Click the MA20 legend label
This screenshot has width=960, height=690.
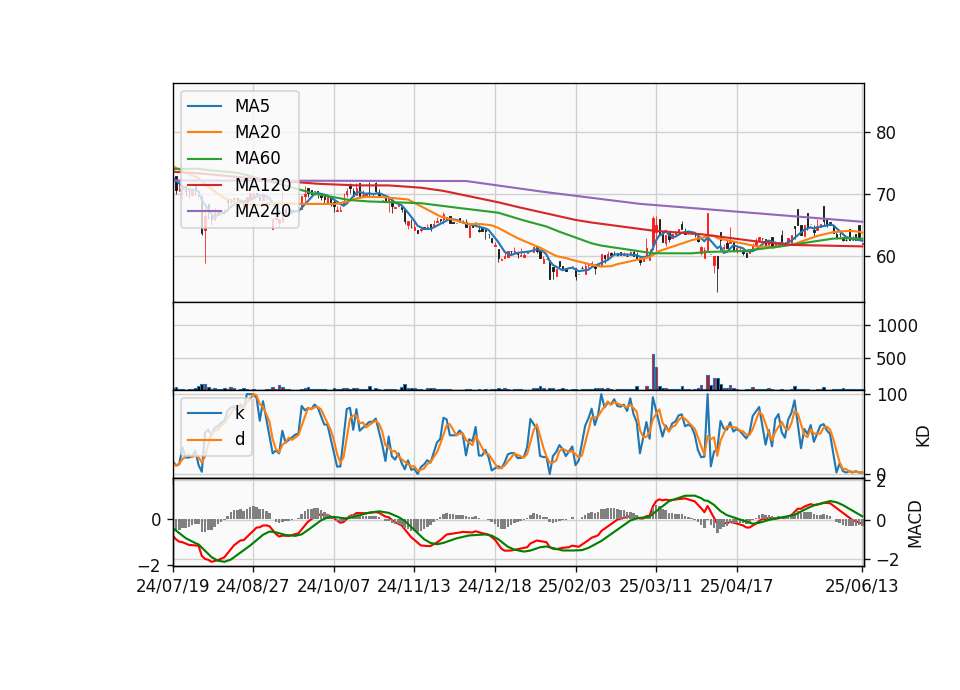[257, 132]
